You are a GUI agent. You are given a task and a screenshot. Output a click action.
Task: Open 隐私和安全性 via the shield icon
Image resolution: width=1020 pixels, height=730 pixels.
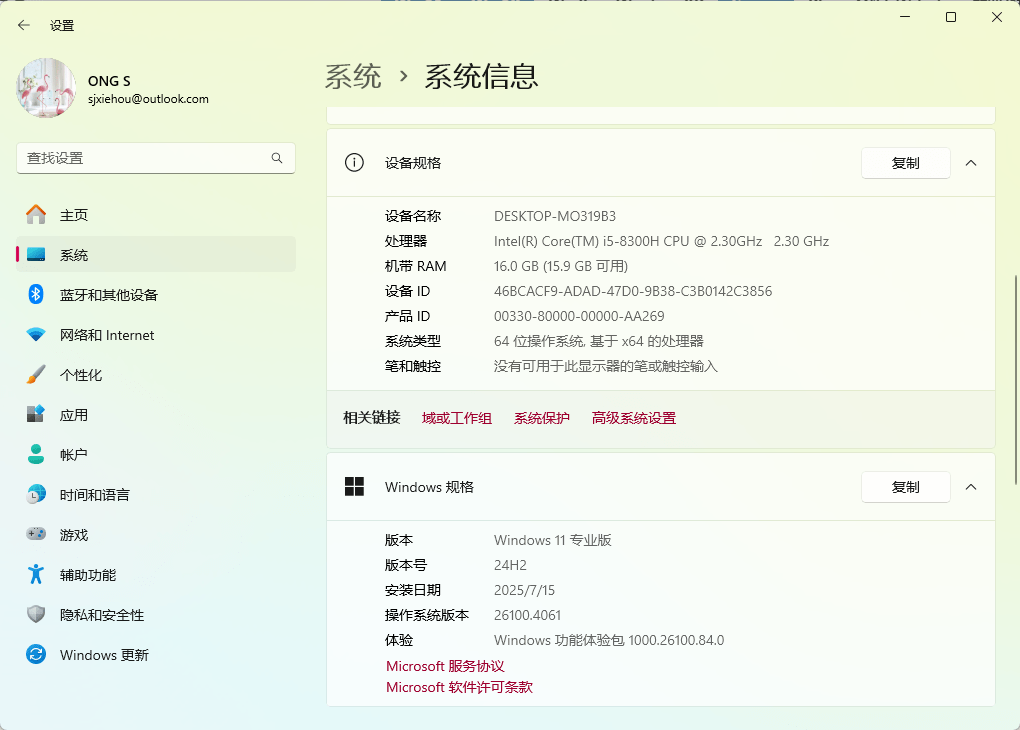click(36, 615)
